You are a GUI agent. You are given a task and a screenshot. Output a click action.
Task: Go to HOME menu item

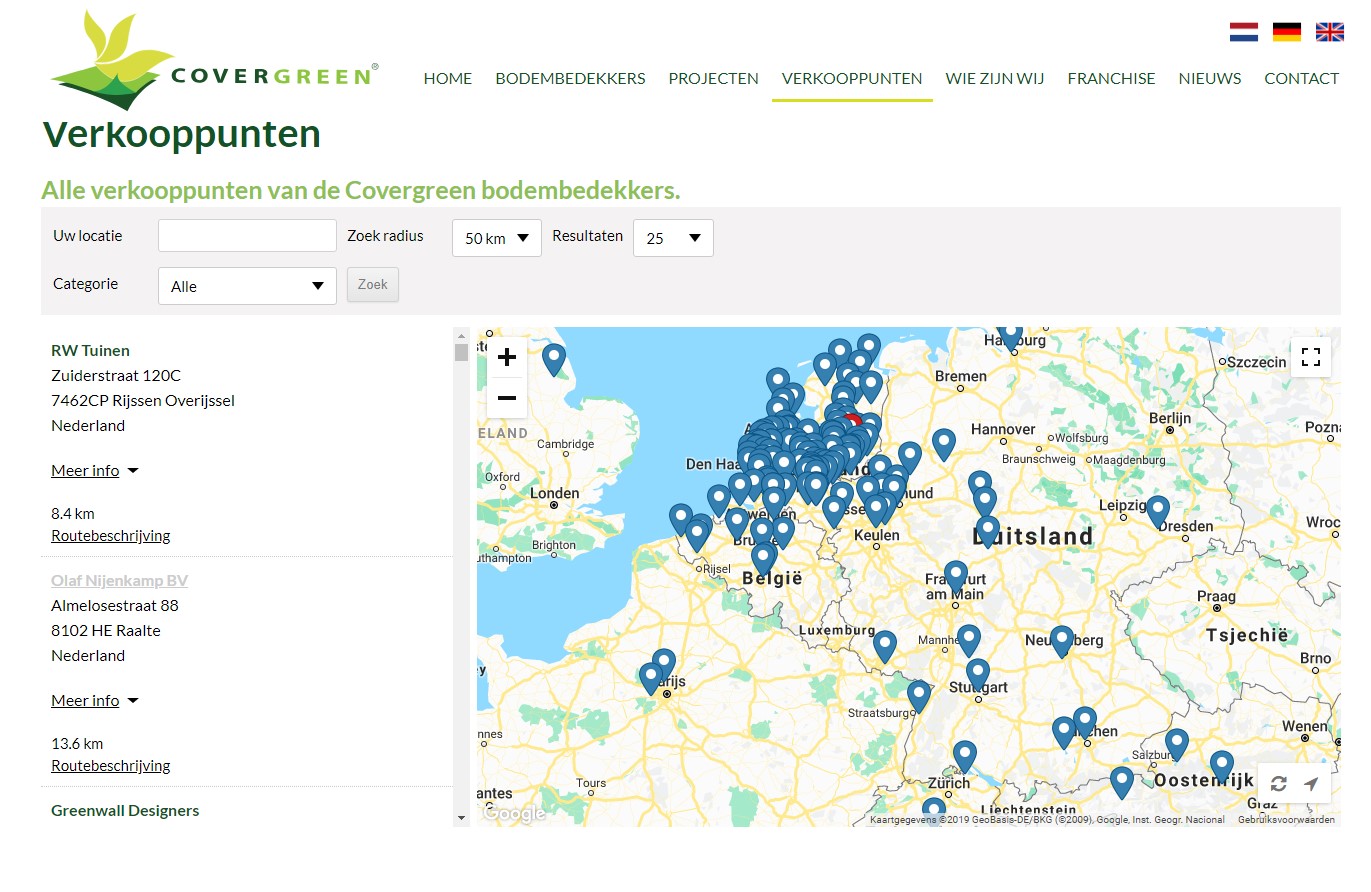[x=448, y=78]
